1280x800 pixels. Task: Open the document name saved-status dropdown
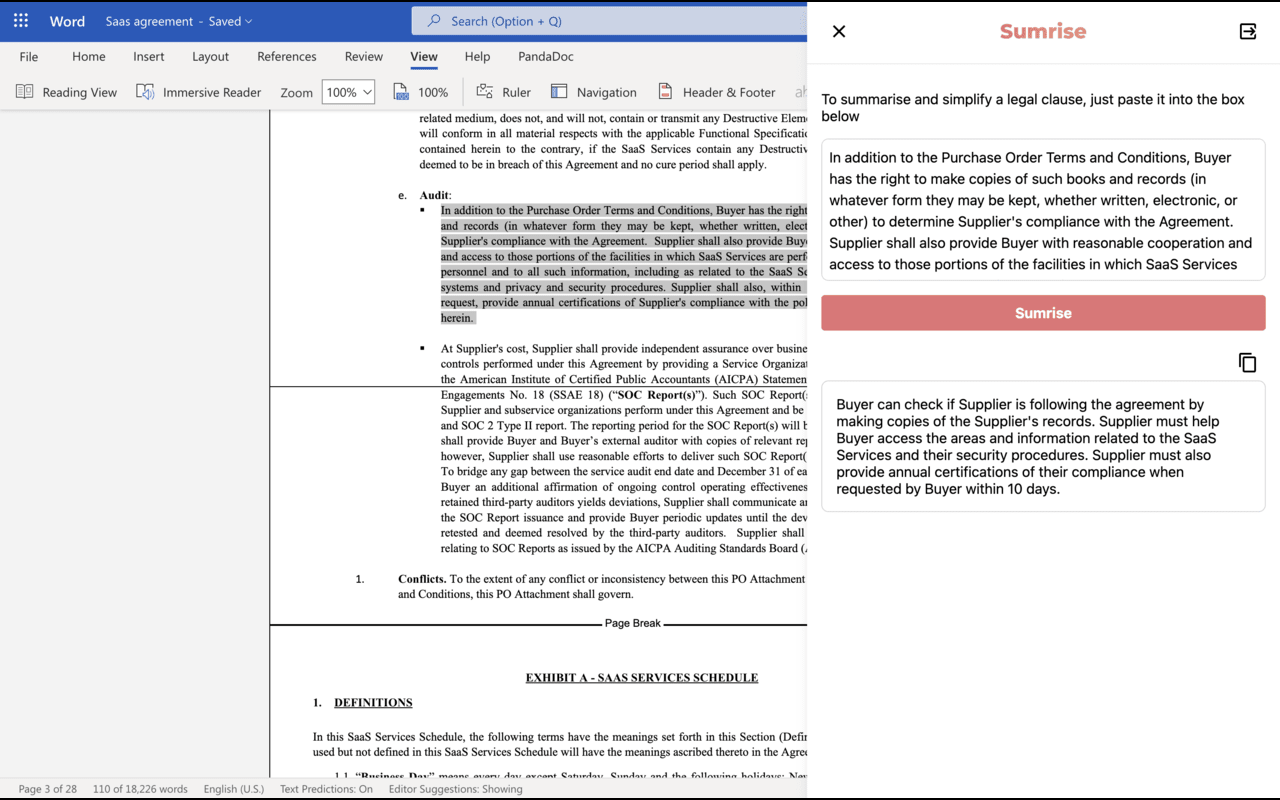[249, 21]
